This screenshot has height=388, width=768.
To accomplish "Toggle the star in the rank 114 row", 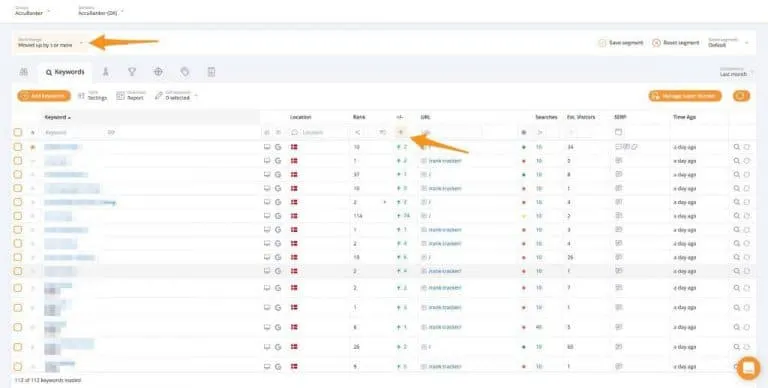I will point(33,216).
